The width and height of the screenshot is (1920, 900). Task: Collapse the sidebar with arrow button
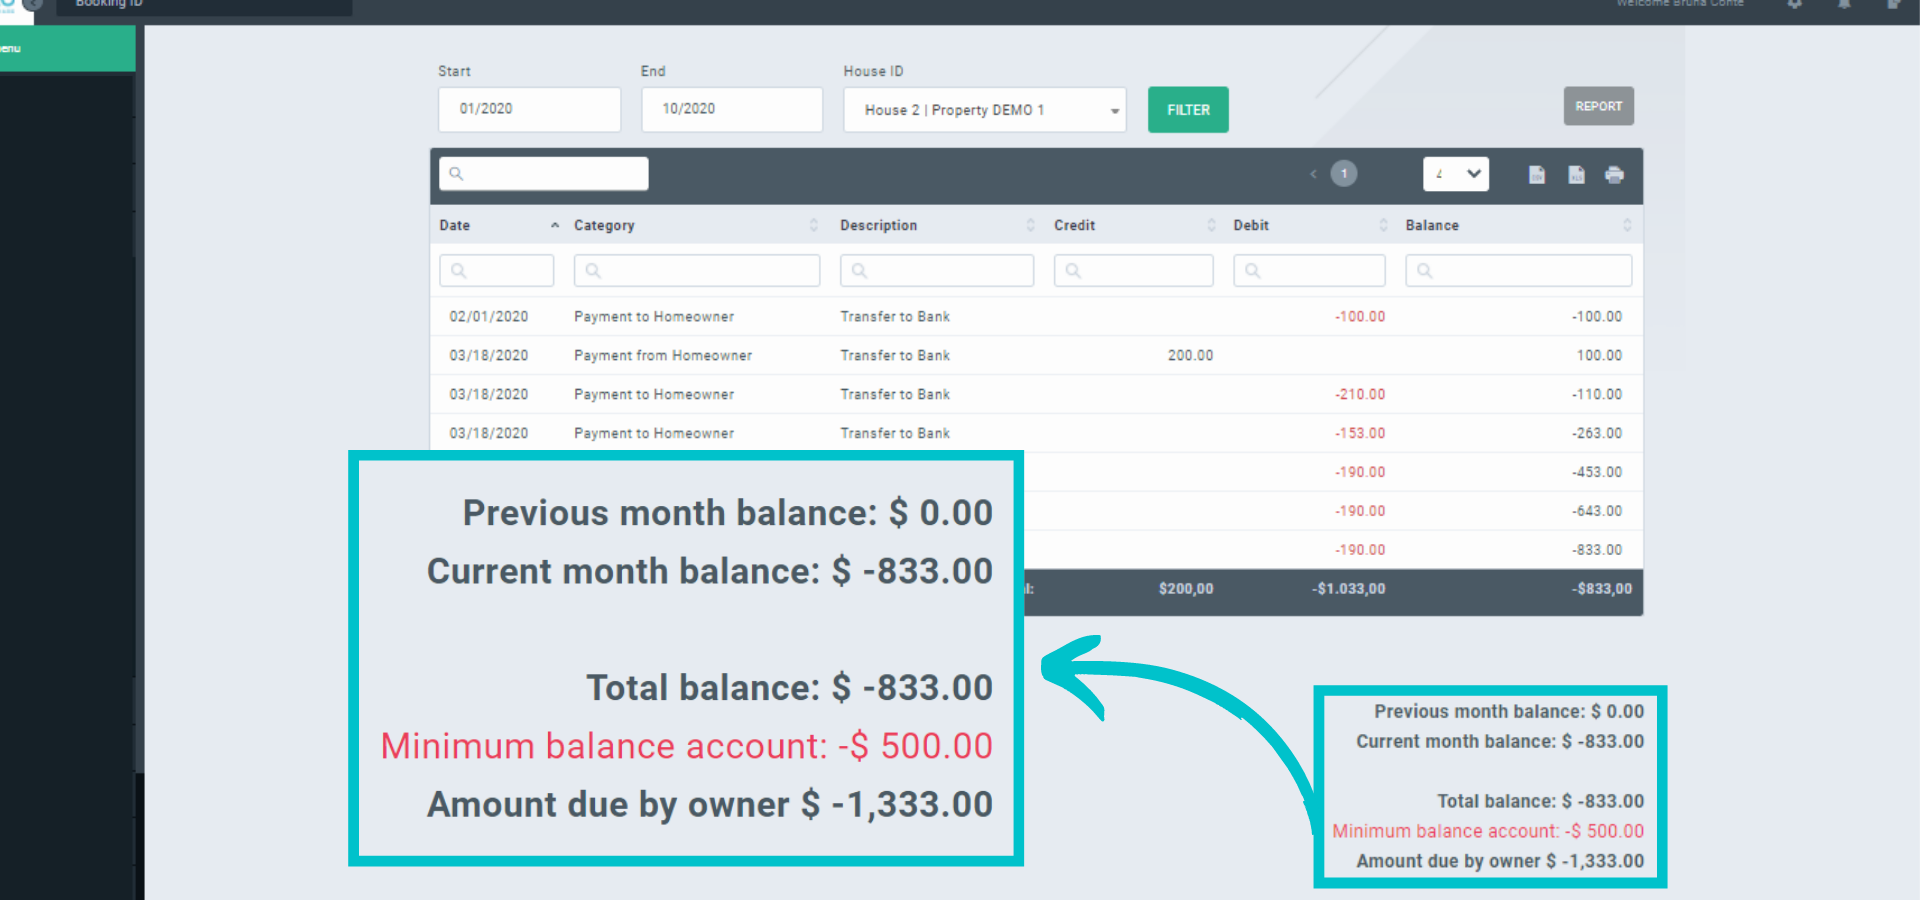(x=33, y=5)
